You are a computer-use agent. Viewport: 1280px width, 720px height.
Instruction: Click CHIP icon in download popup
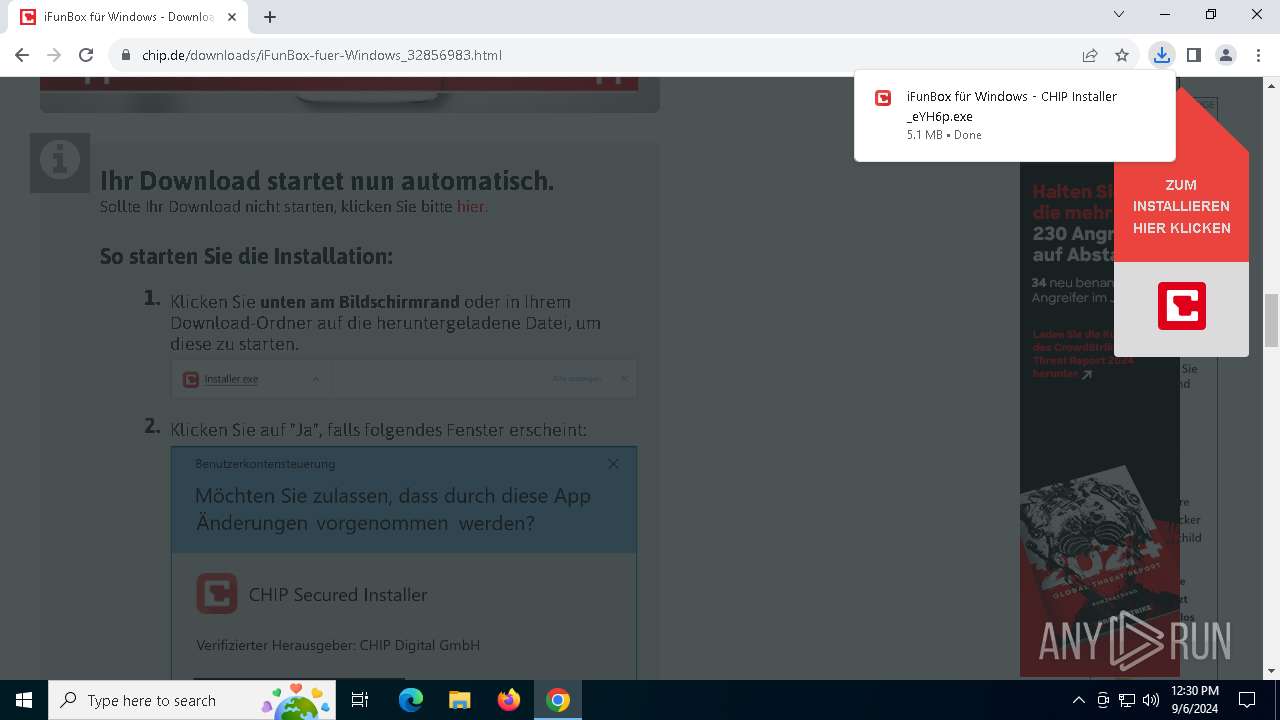click(883, 97)
